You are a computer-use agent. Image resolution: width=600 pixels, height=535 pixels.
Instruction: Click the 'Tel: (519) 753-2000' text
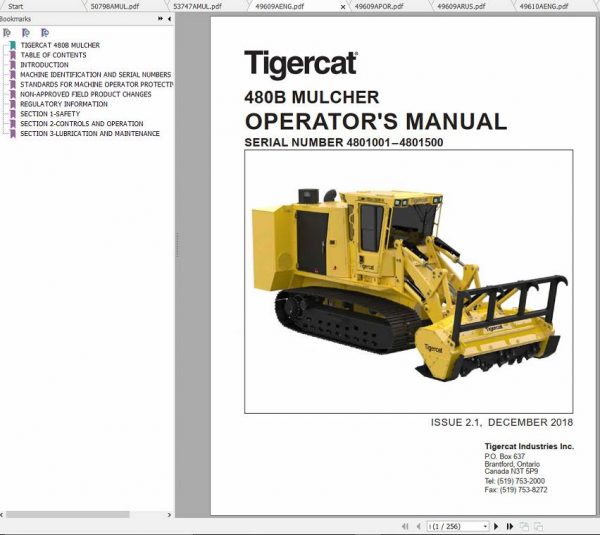(515, 481)
